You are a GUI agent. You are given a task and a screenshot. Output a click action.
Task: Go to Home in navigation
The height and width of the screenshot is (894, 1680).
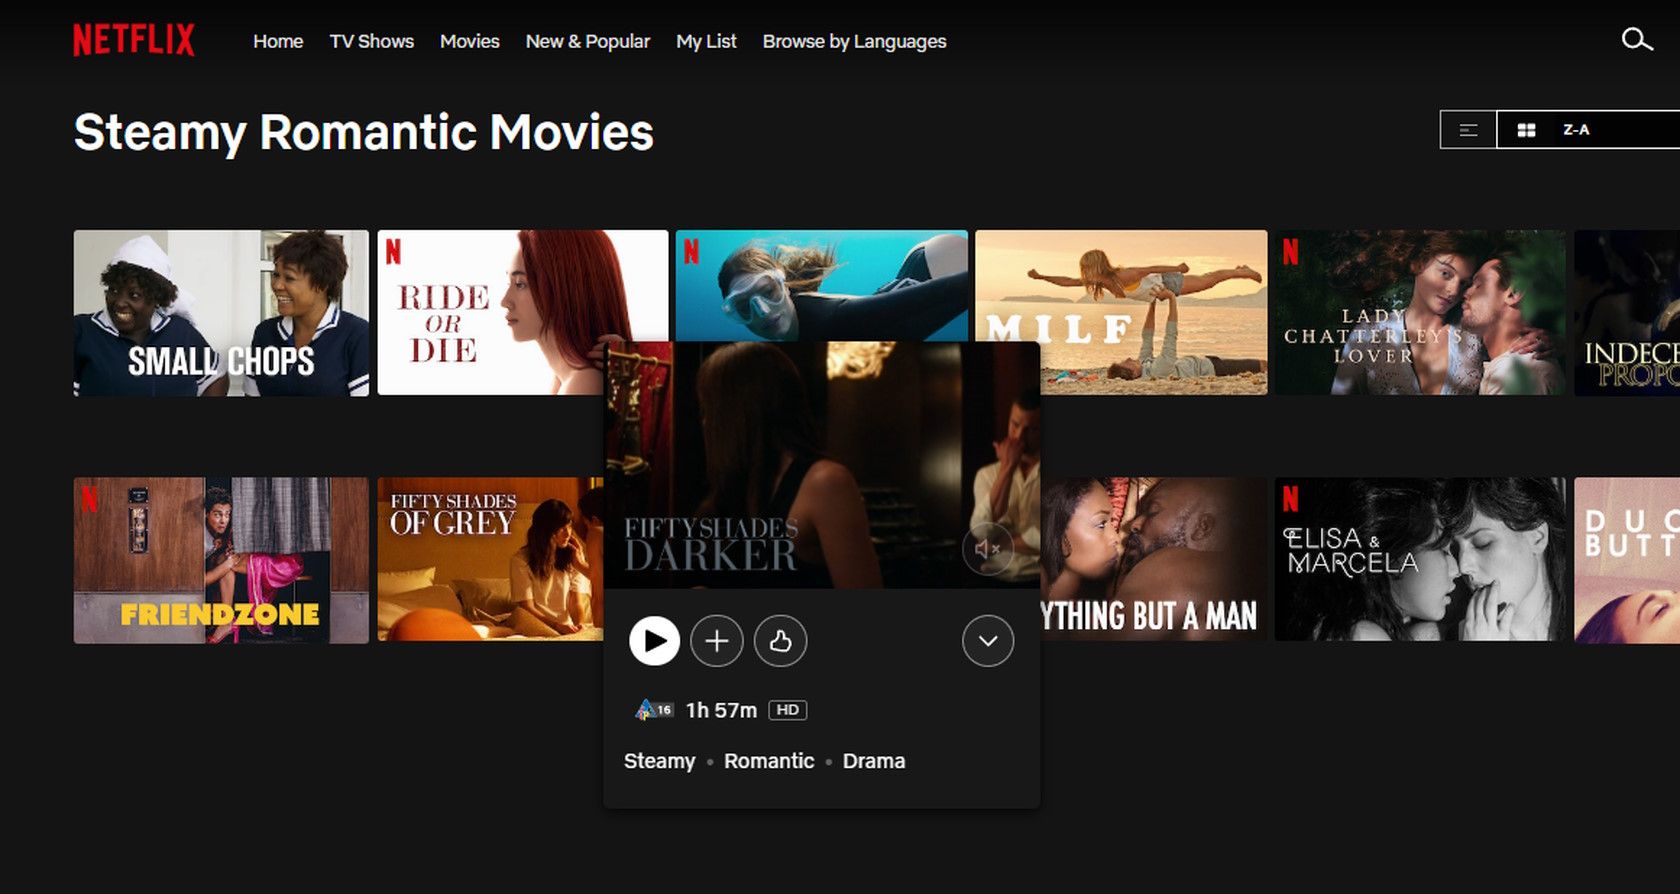278,41
